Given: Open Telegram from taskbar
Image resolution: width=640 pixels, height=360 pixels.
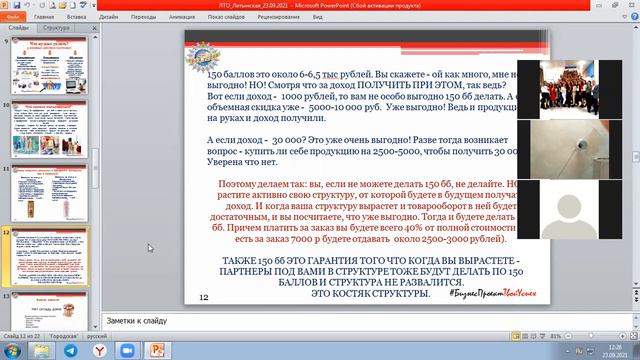Looking at the screenshot, I should [x=71, y=351].
